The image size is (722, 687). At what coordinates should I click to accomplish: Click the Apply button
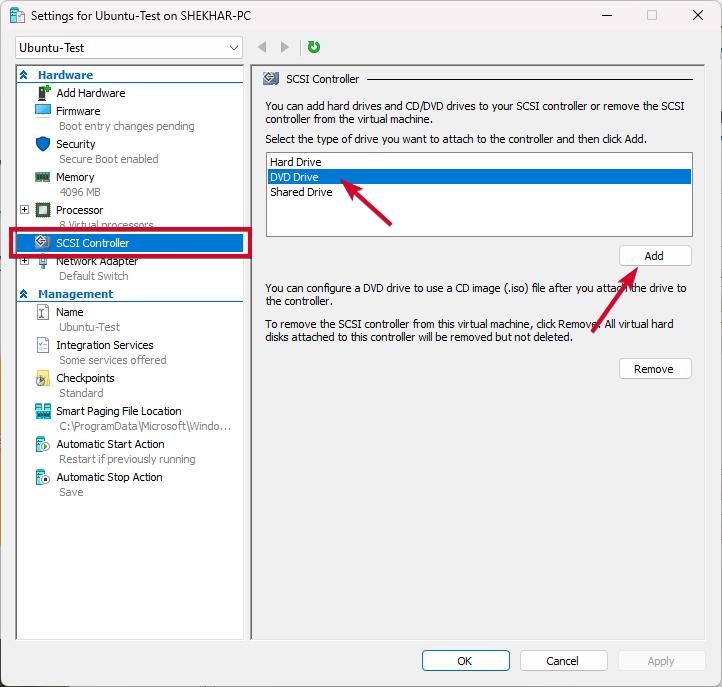[661, 661]
